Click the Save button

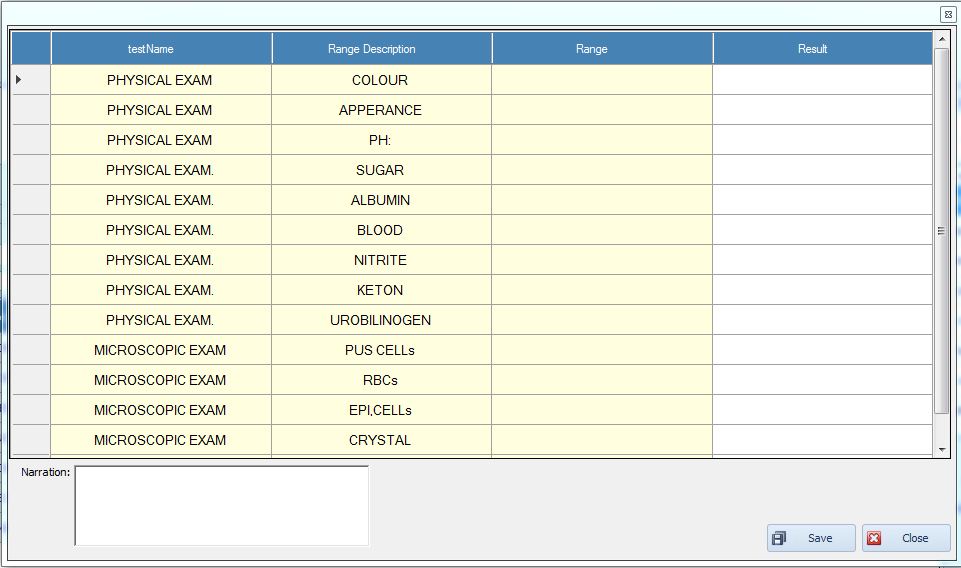tap(811, 538)
